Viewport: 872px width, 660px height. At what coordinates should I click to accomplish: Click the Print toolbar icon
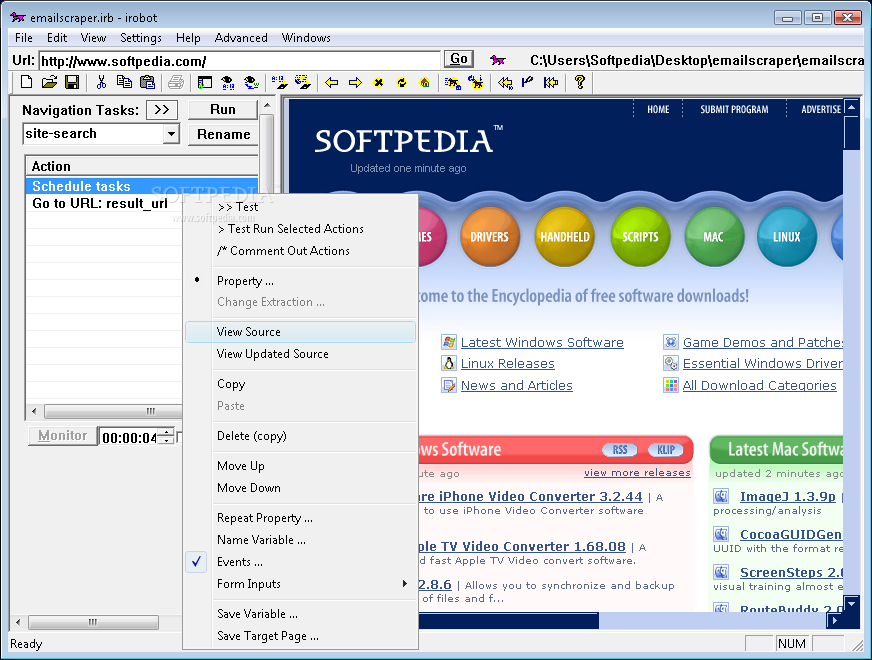(x=176, y=82)
